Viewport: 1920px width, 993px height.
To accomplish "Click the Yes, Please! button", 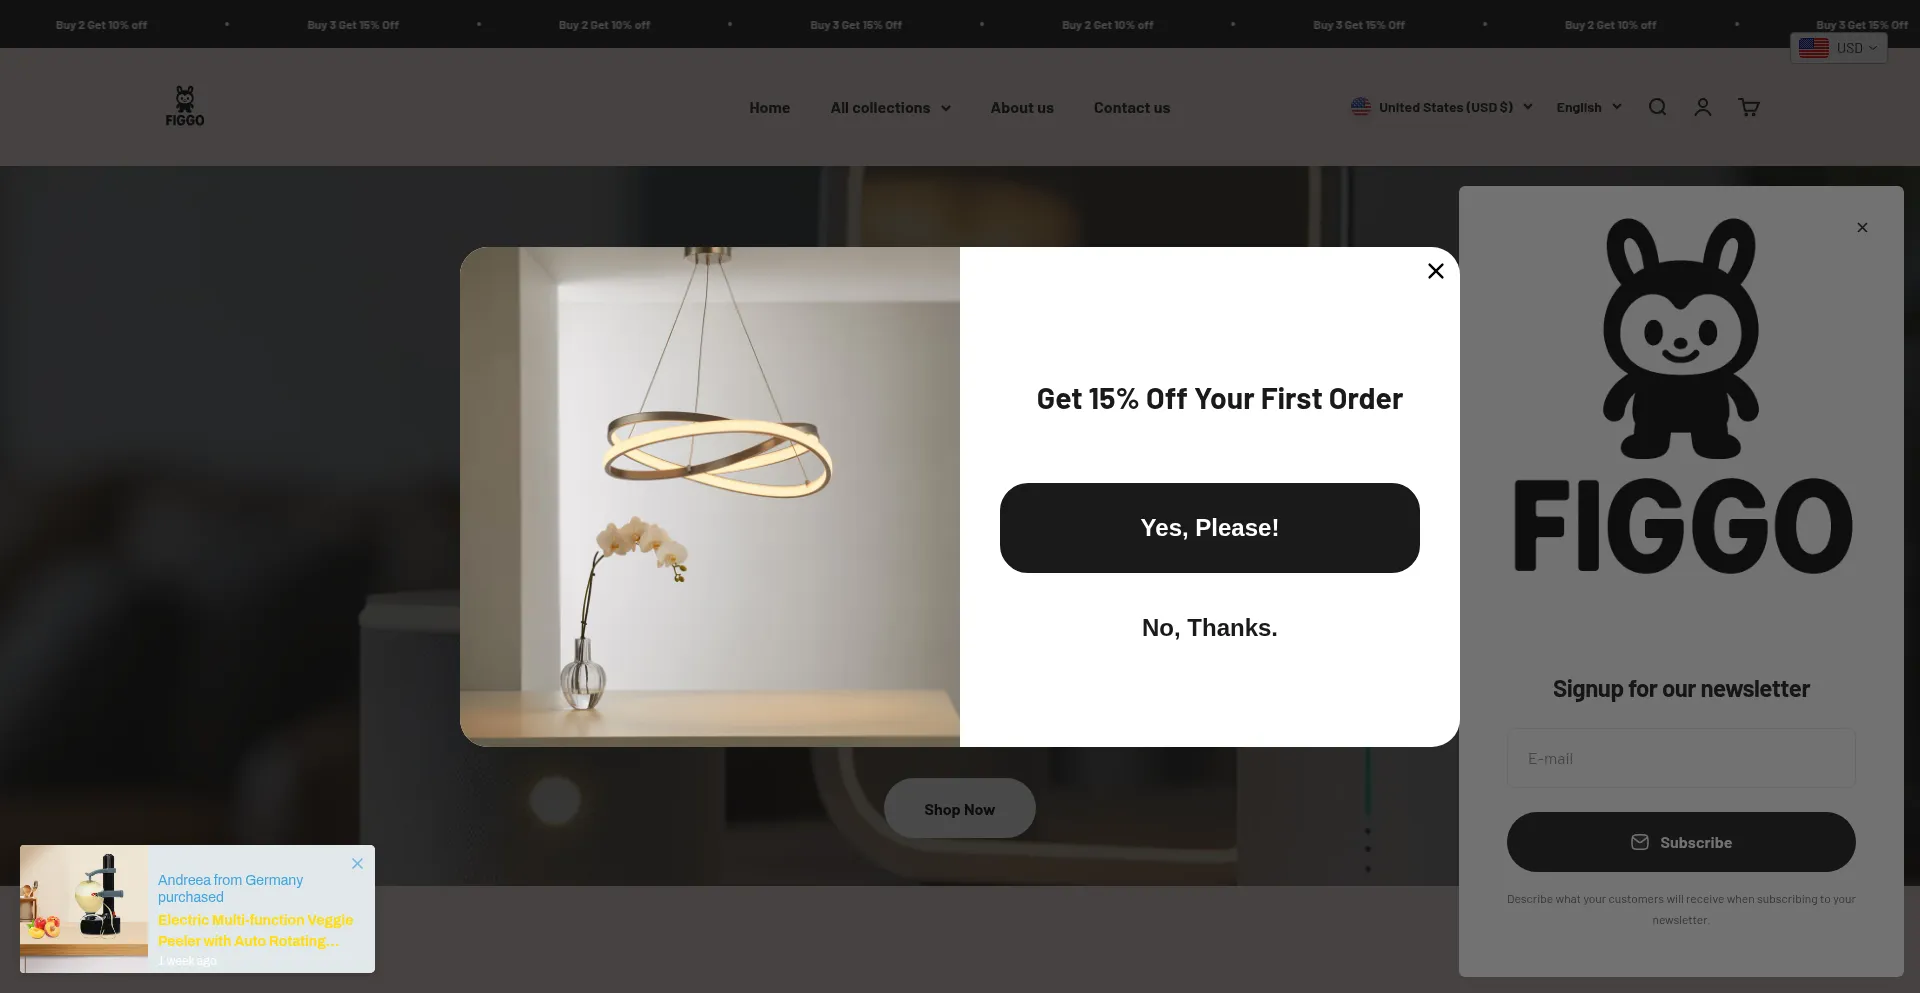I will pyautogui.click(x=1210, y=528).
